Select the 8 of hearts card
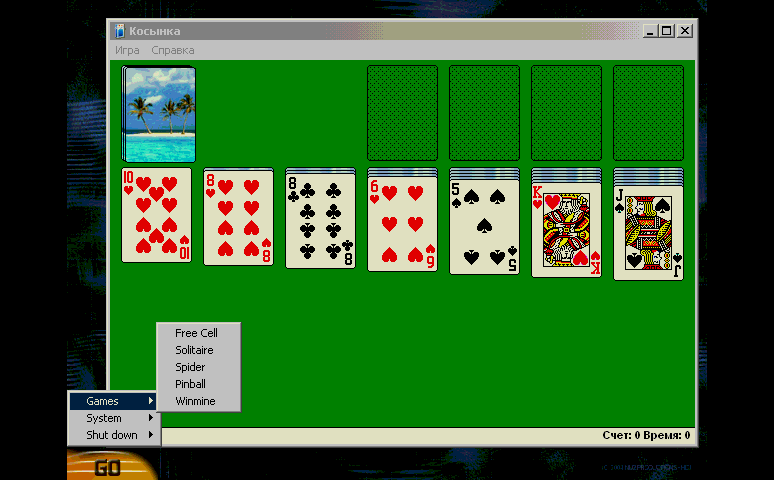Image resolution: width=774 pixels, height=480 pixels. (x=239, y=217)
